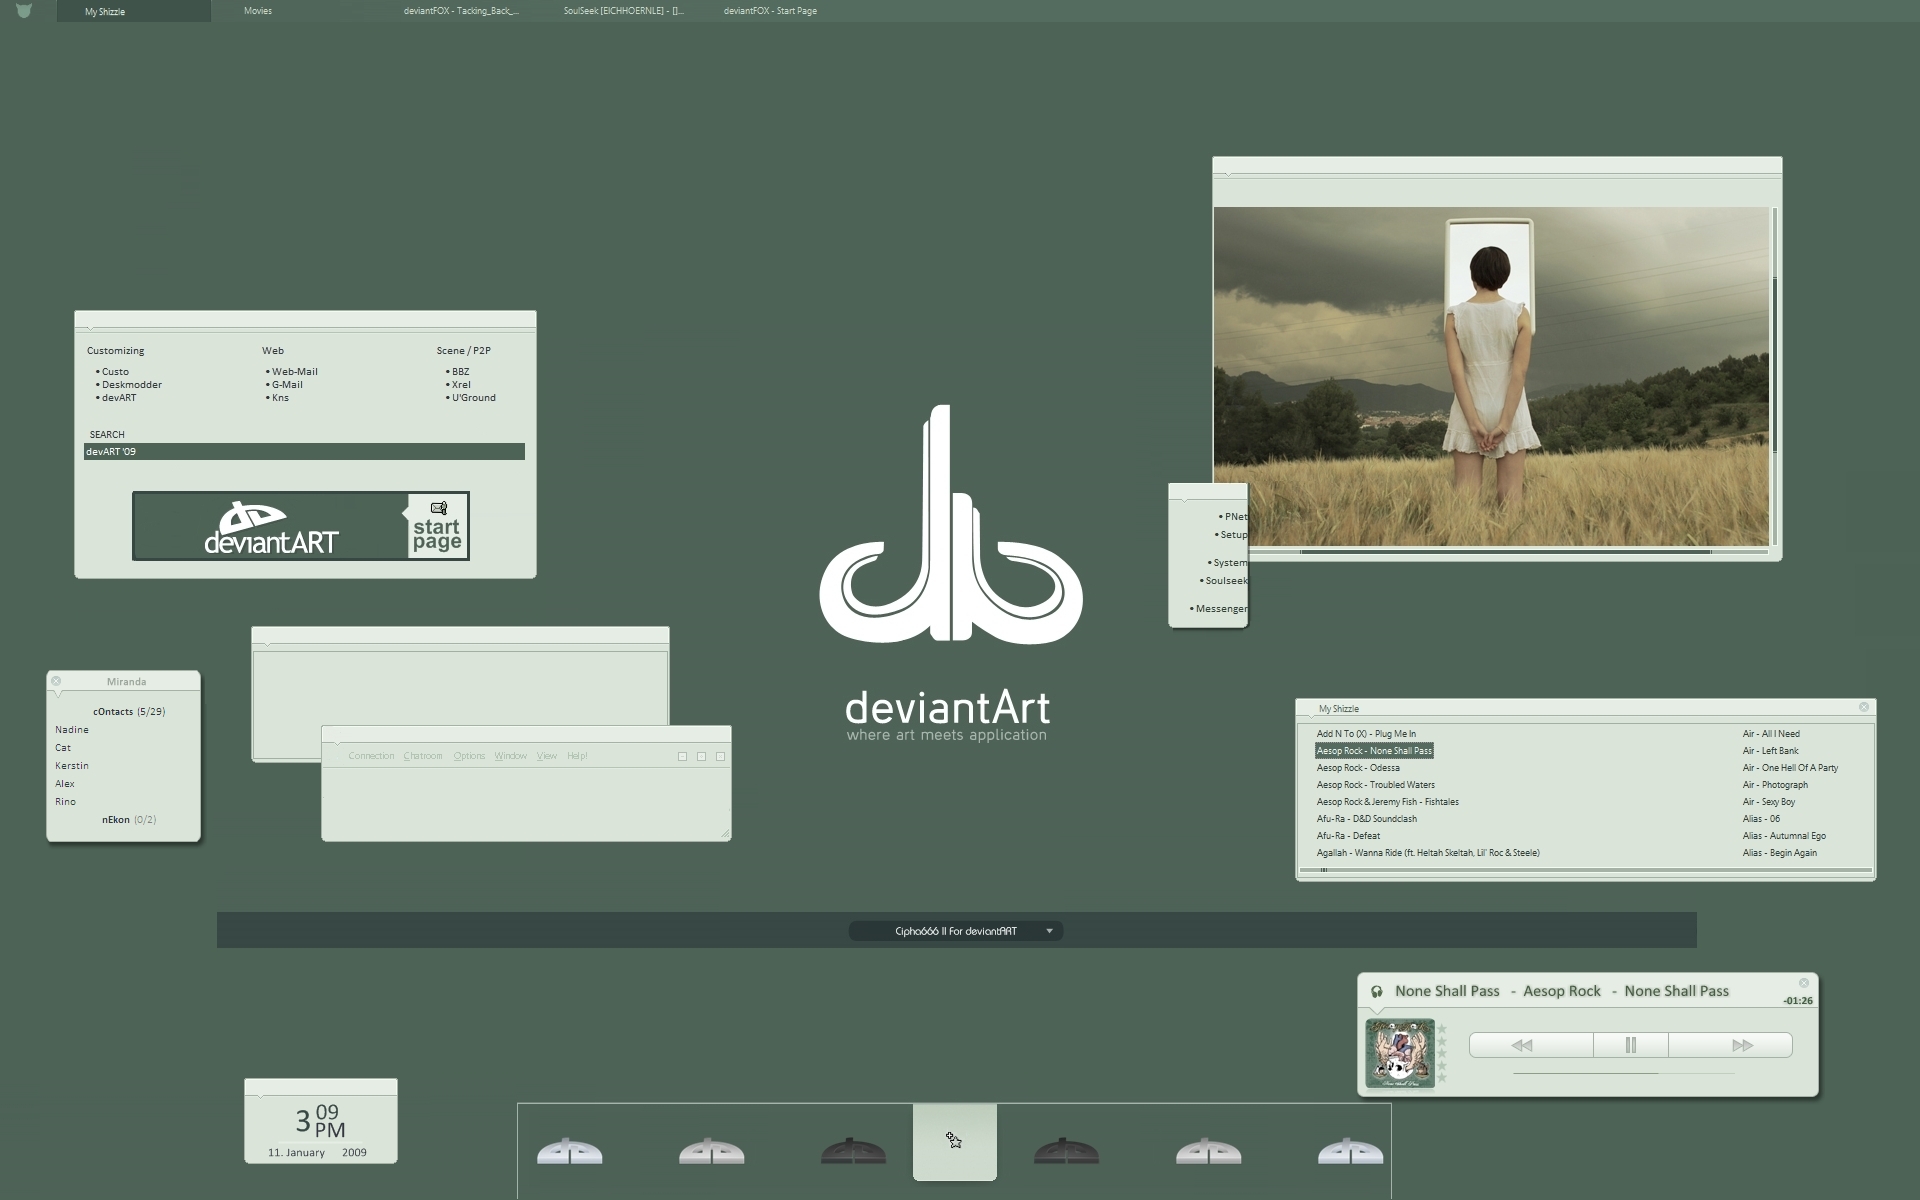The width and height of the screenshot is (1920, 1200).
Task: Select contact Nadine in Miranda
Action: tap(72, 730)
